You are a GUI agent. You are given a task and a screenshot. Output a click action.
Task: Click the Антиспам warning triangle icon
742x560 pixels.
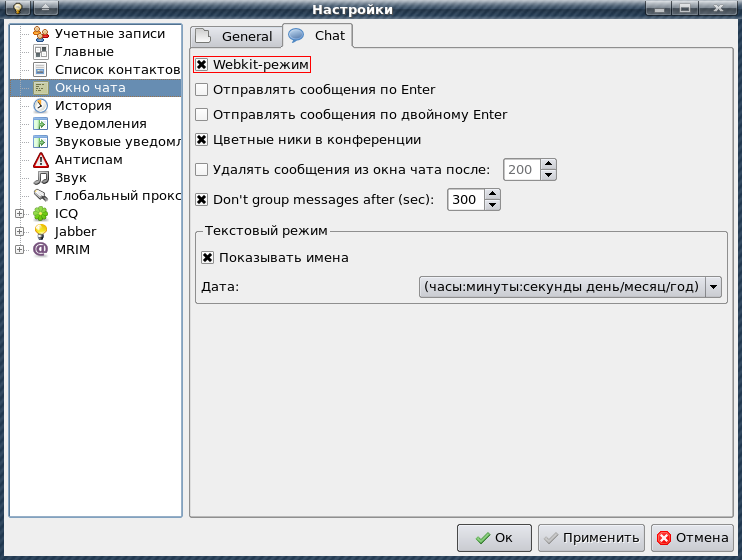(x=41, y=160)
